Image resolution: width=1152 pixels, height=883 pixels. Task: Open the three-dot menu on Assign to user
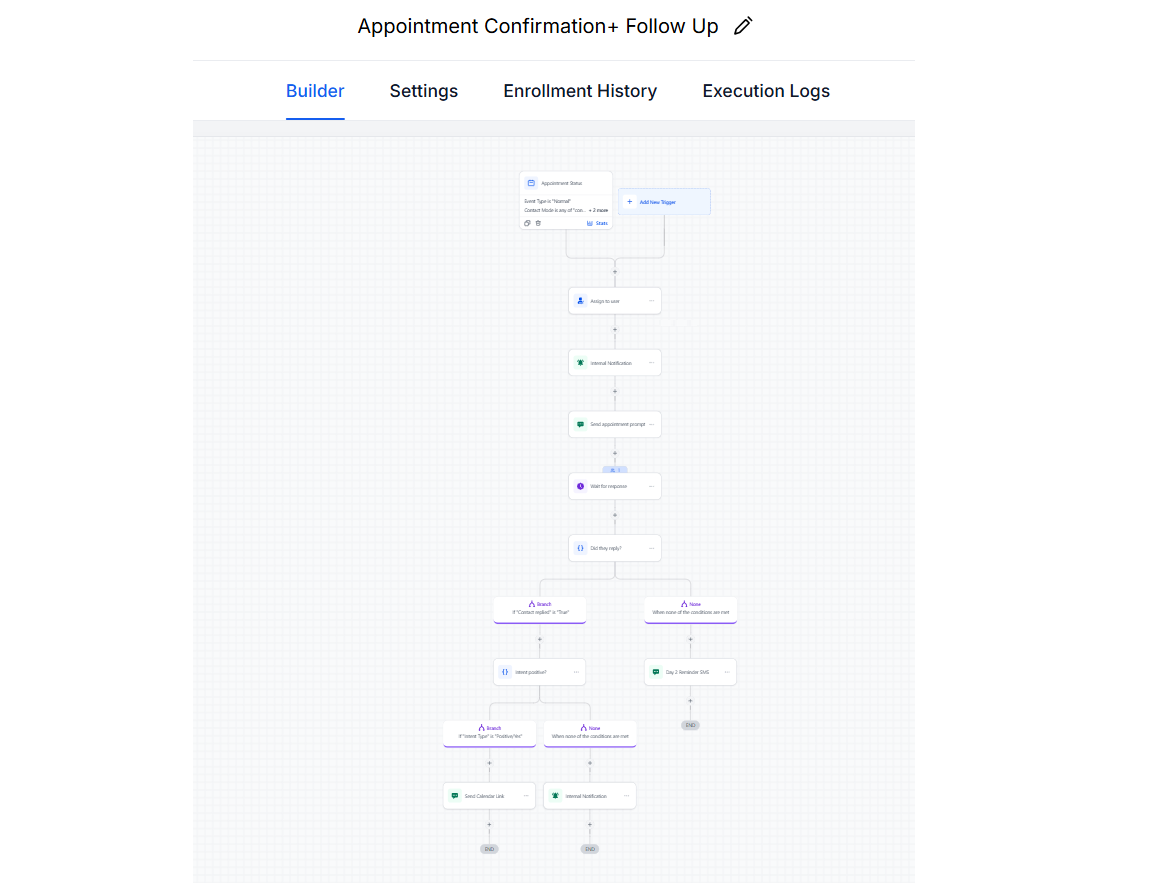point(652,300)
